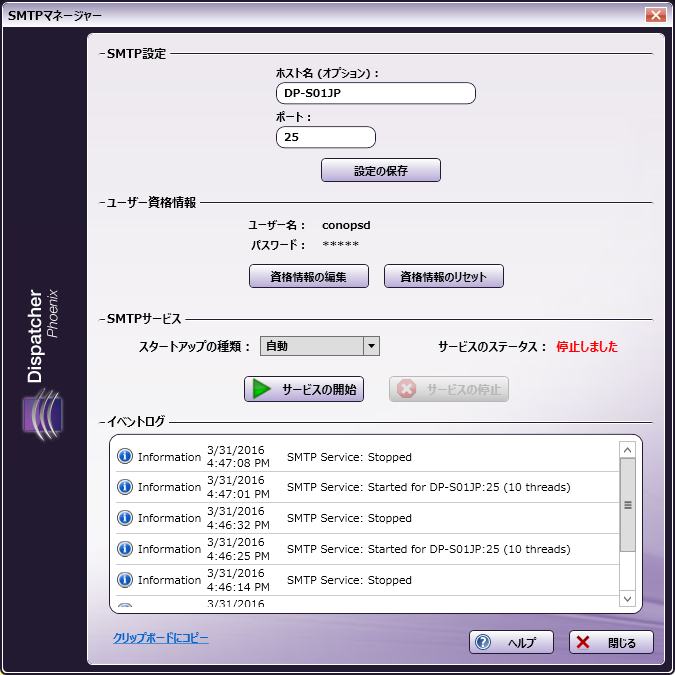Screen dimensions: 675x675
Task: Click the サービスの開始 button
Action: [304, 389]
